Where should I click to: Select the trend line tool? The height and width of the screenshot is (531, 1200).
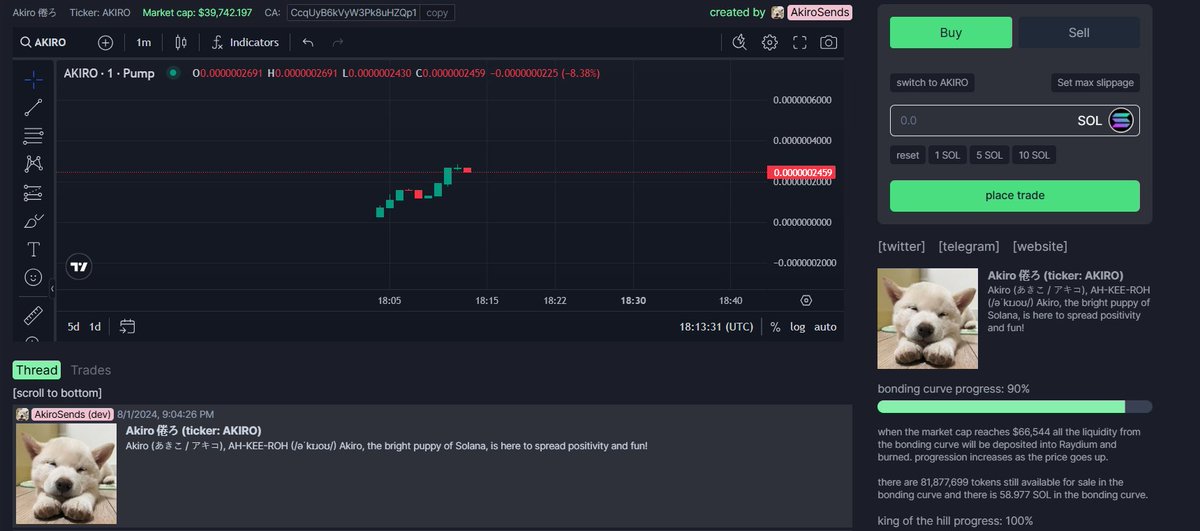click(x=33, y=107)
